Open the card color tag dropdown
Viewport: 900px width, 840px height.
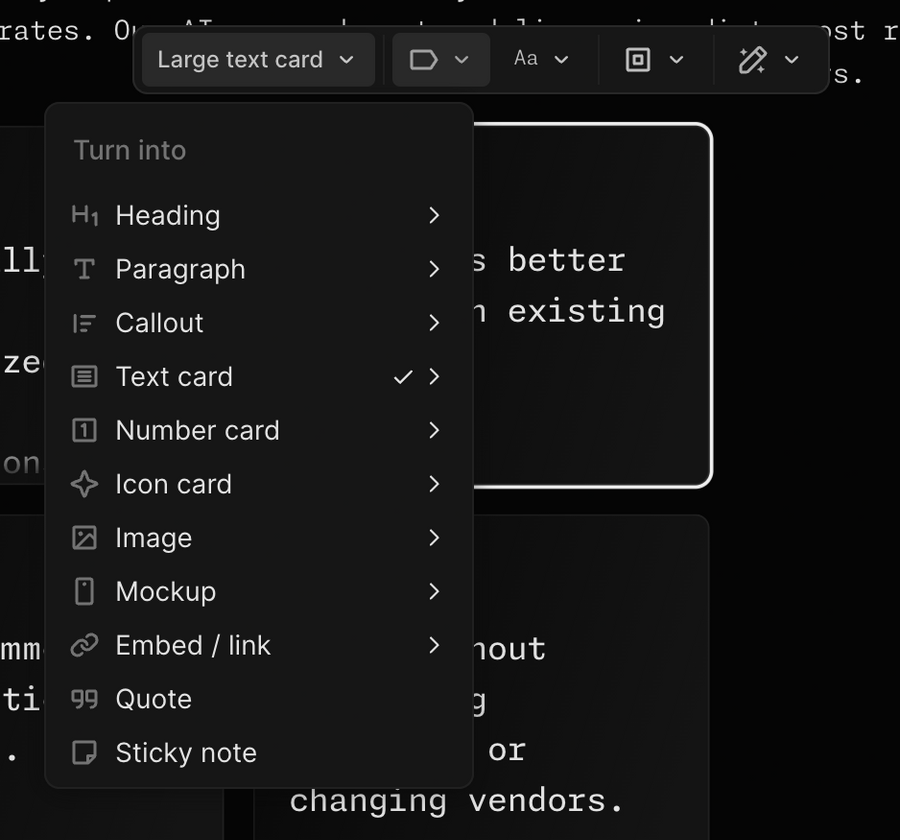(x=440, y=59)
